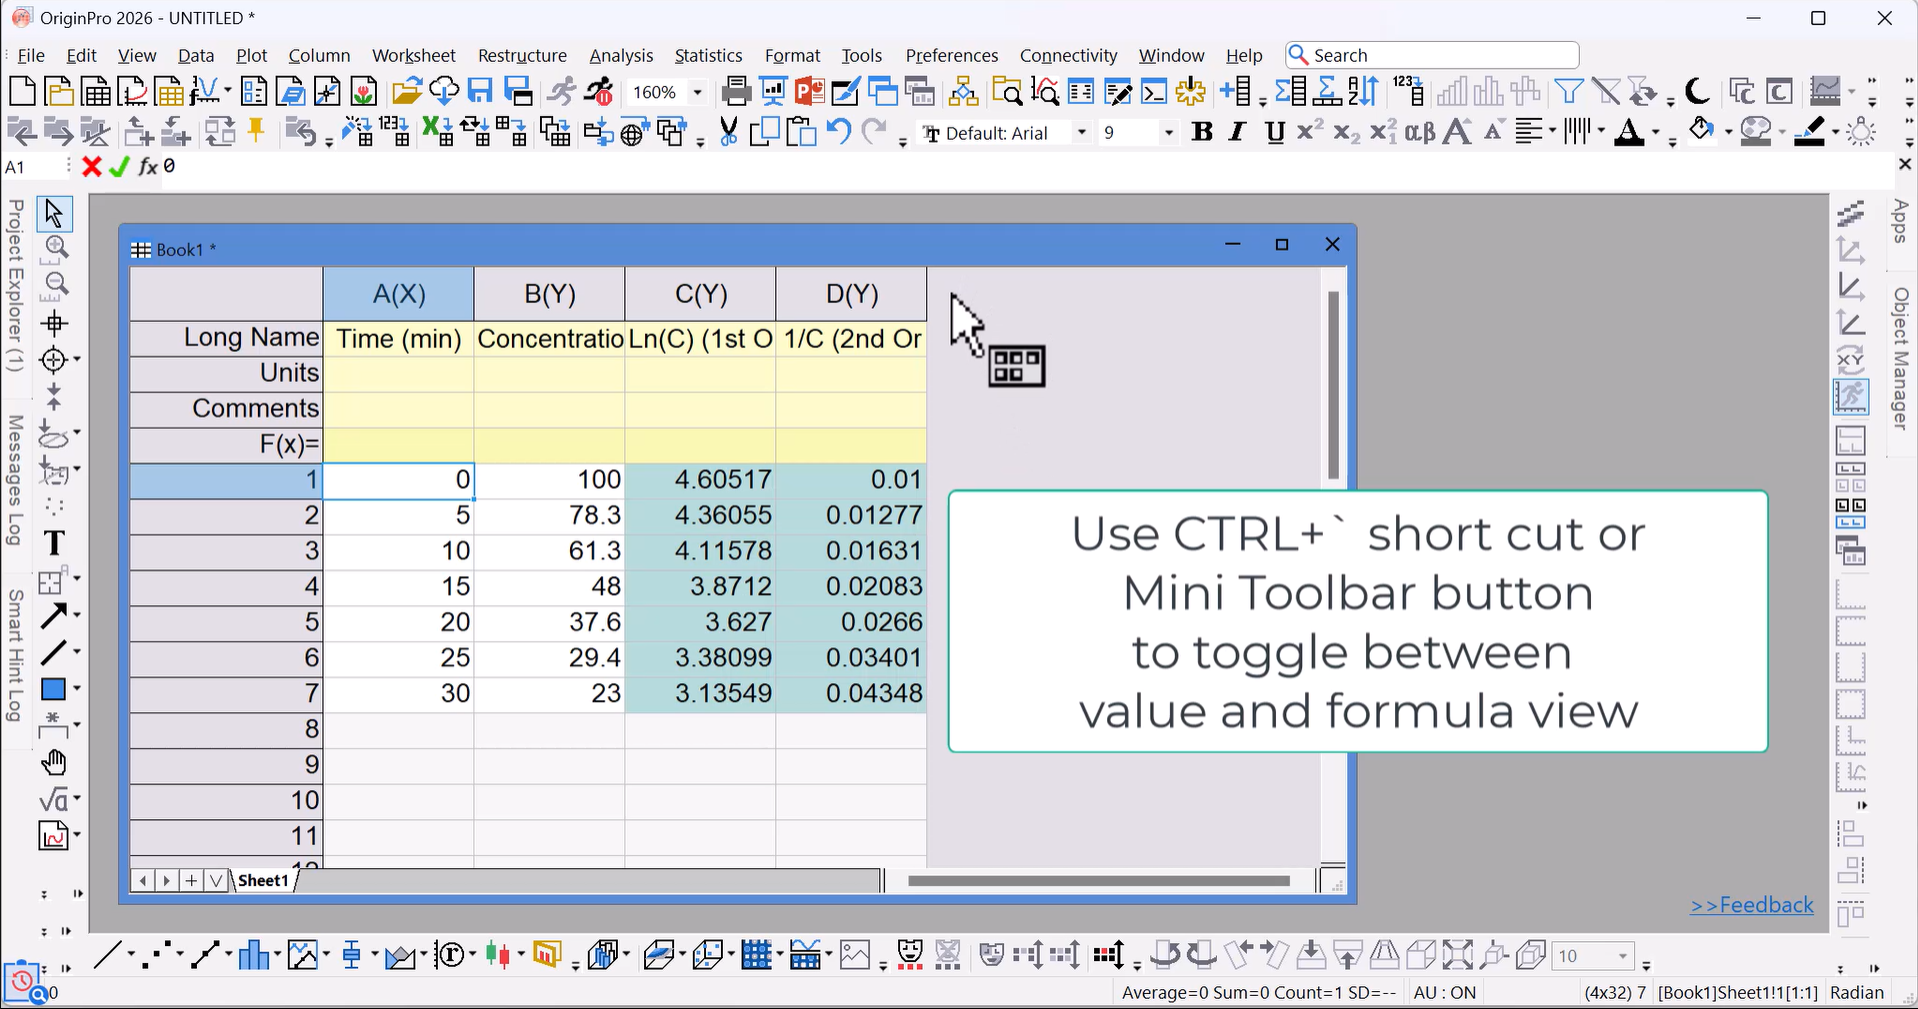Click the green checkmark accept button

coord(120,167)
